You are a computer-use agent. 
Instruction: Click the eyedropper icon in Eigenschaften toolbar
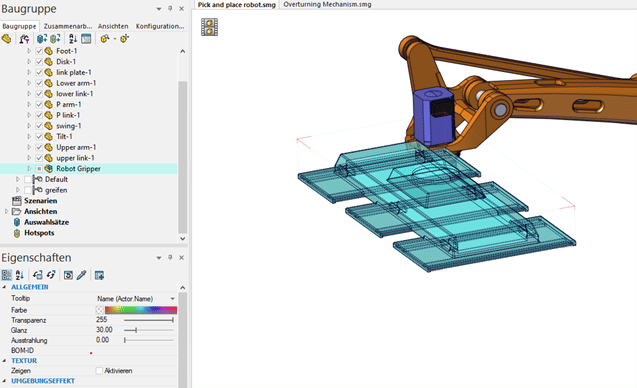click(81, 275)
